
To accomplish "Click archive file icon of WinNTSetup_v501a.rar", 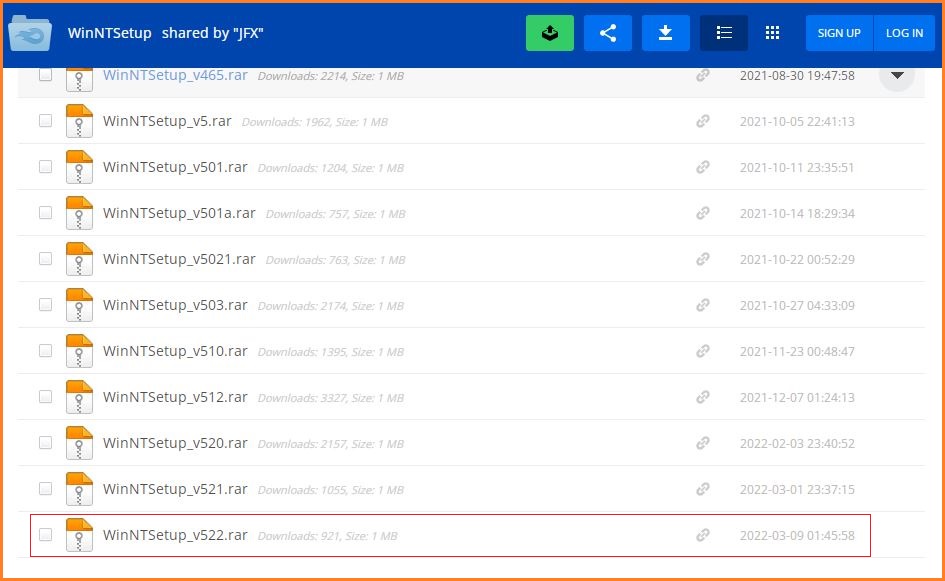I will (x=79, y=213).
